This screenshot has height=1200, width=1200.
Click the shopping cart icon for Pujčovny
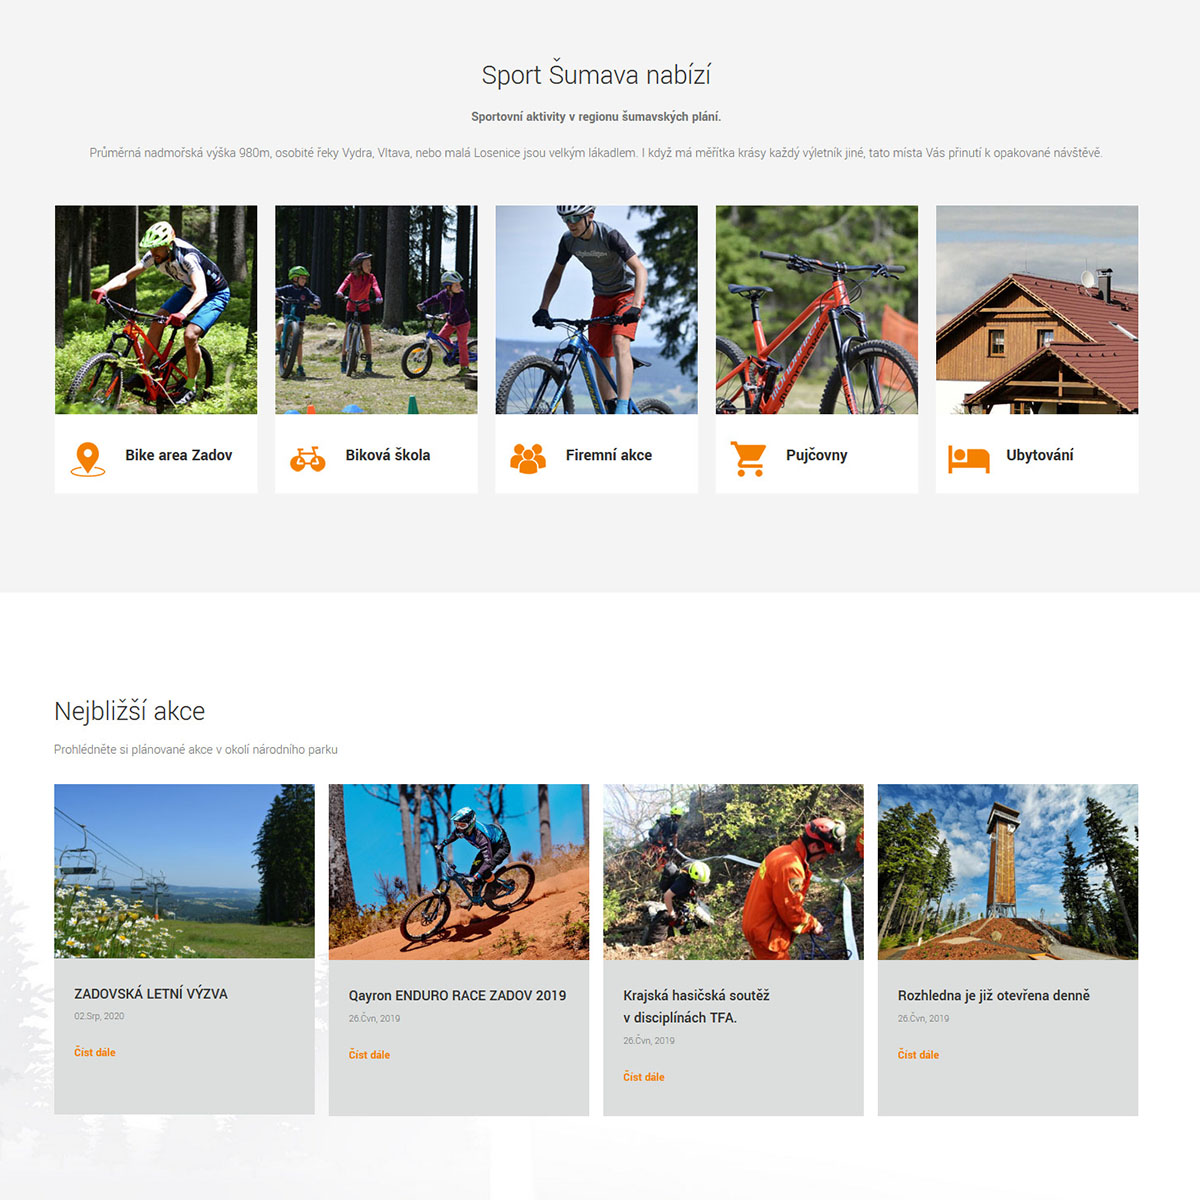click(748, 459)
